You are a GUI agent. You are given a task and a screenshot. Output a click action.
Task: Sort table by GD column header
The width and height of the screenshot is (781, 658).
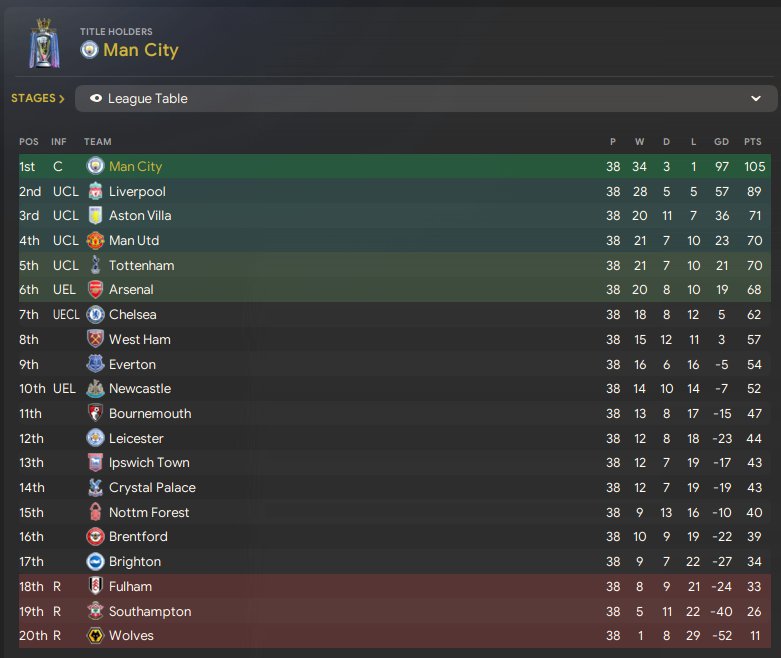coord(721,141)
